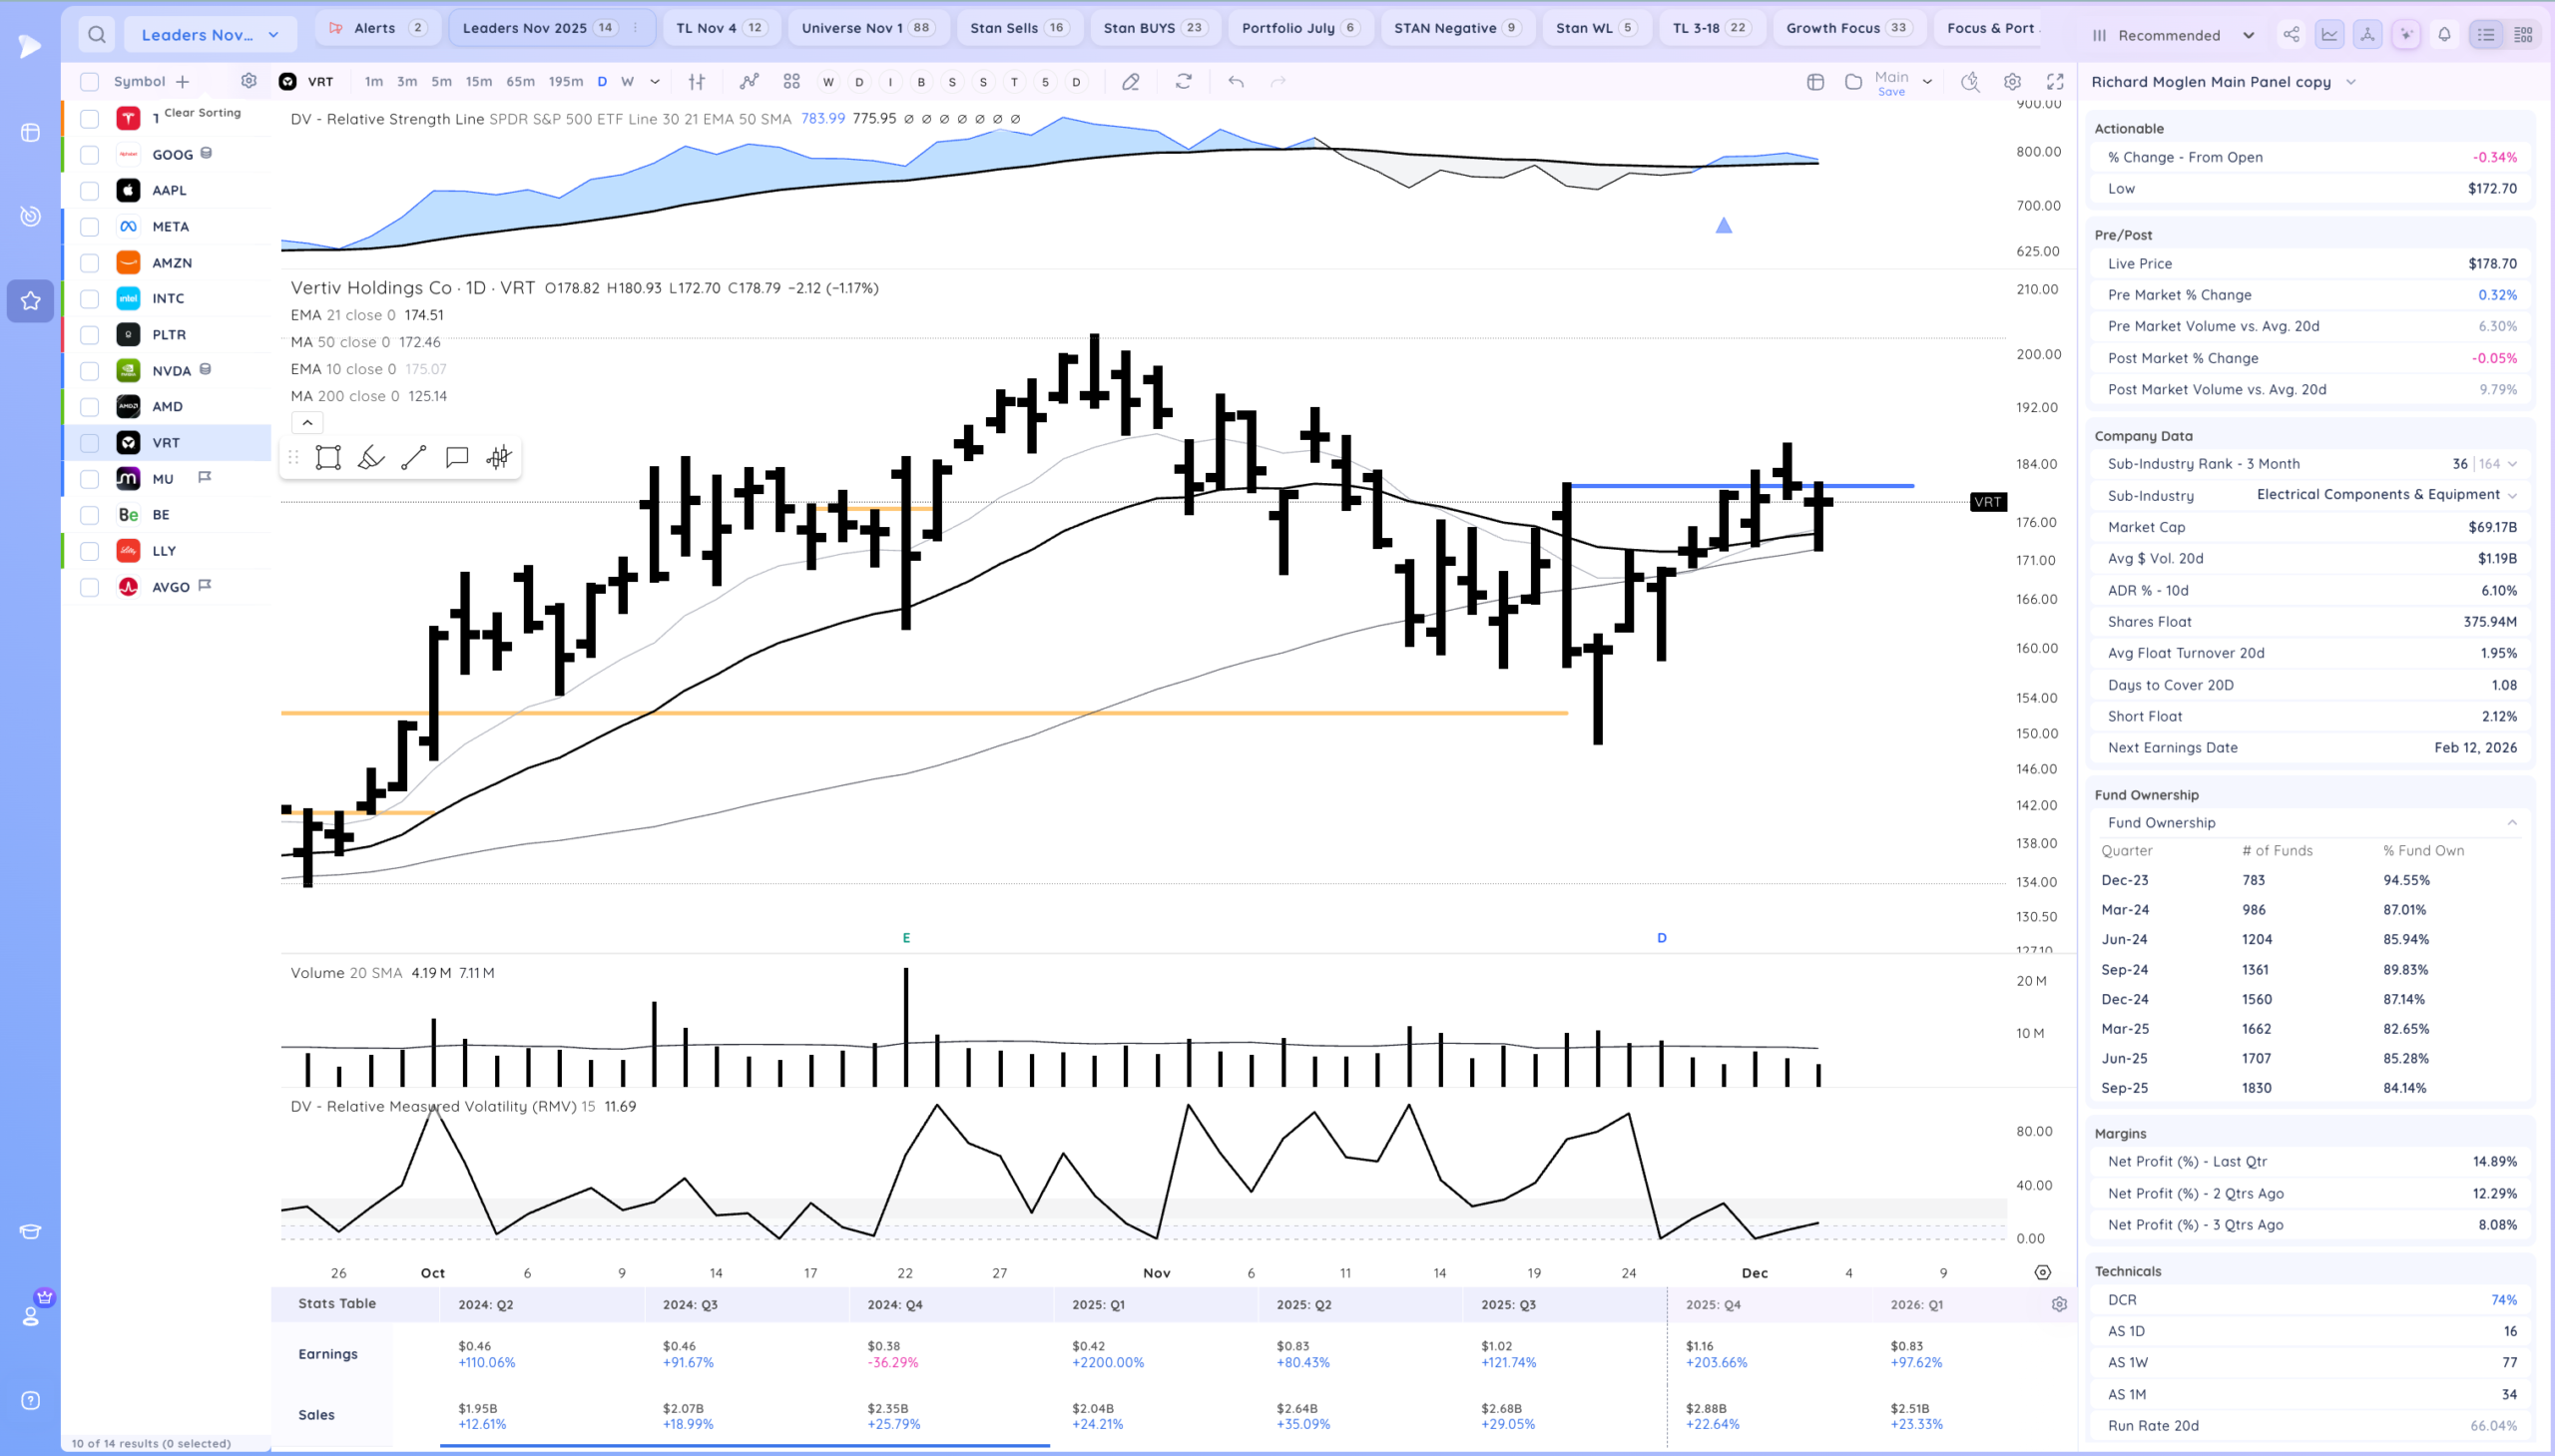Switch to the Stan BUYS tab
The height and width of the screenshot is (1456, 2555).
coord(1154,28)
